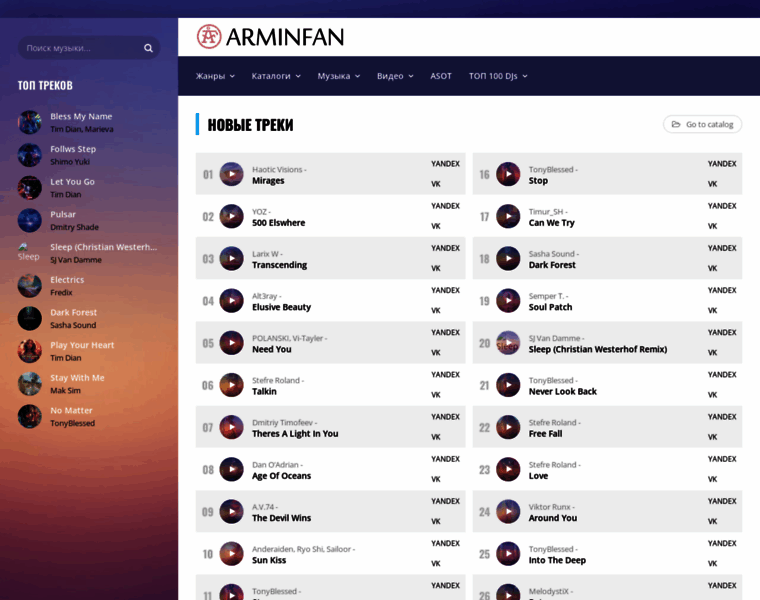
Task: Open VK link for Mirages
Action: [x=436, y=184]
